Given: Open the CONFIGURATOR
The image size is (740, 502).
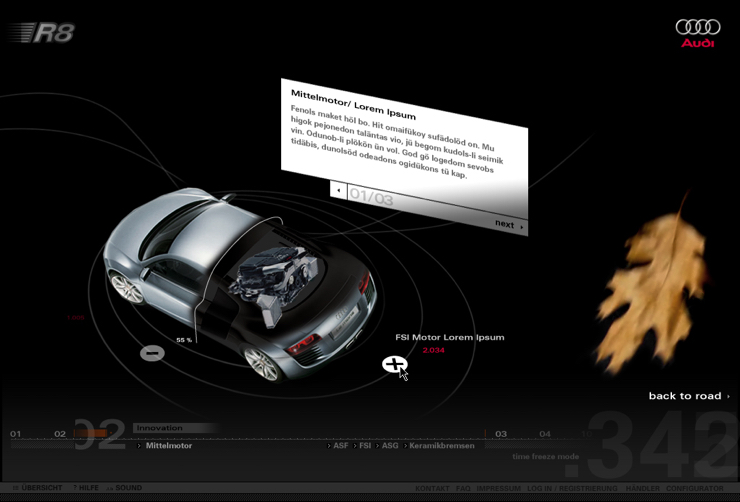Looking at the screenshot, I should tap(695, 488).
